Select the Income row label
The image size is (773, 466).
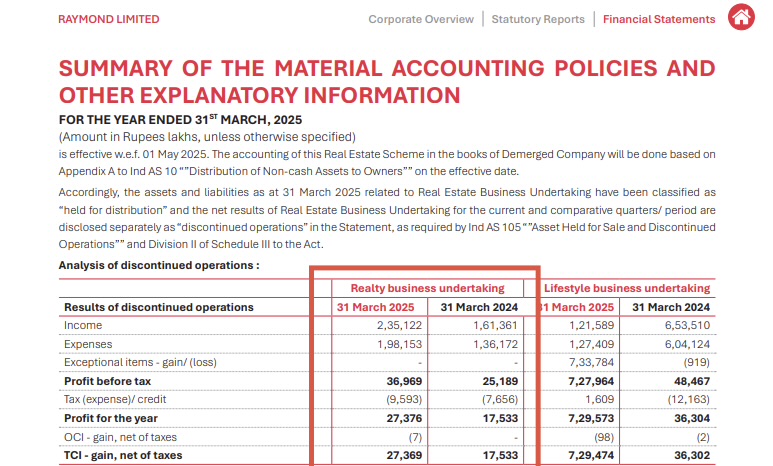click(83, 326)
